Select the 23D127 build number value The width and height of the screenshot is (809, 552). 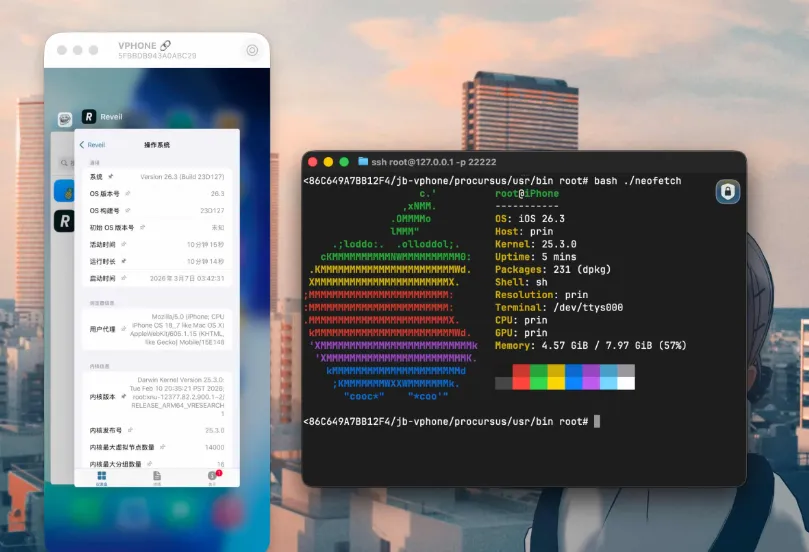tap(212, 210)
